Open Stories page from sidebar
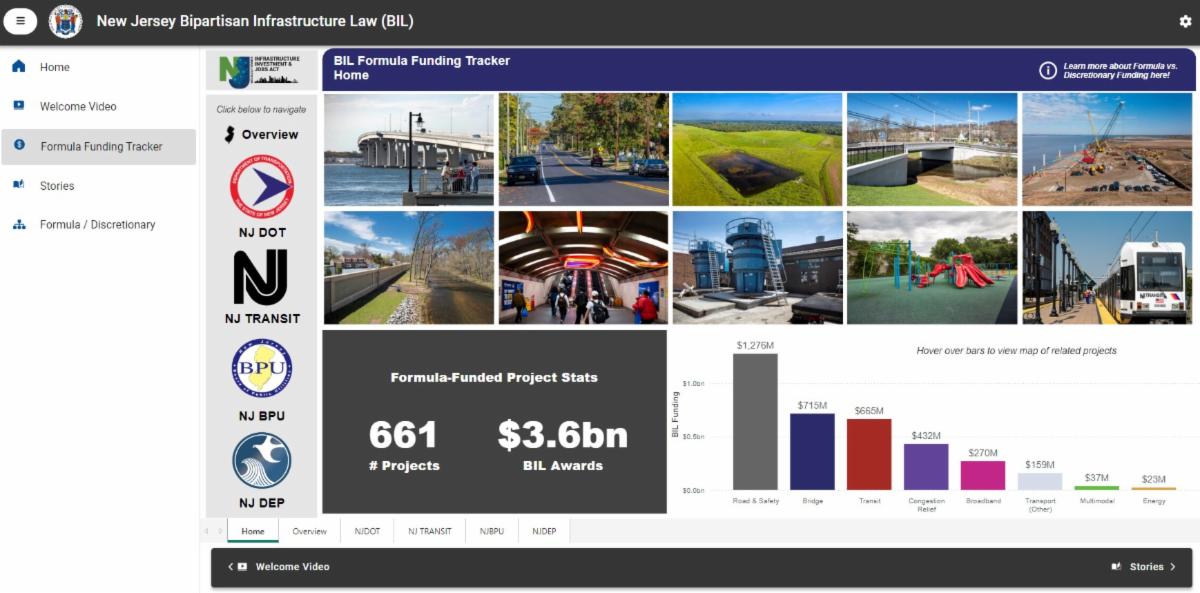The width and height of the screenshot is (1200, 593). (x=98, y=185)
